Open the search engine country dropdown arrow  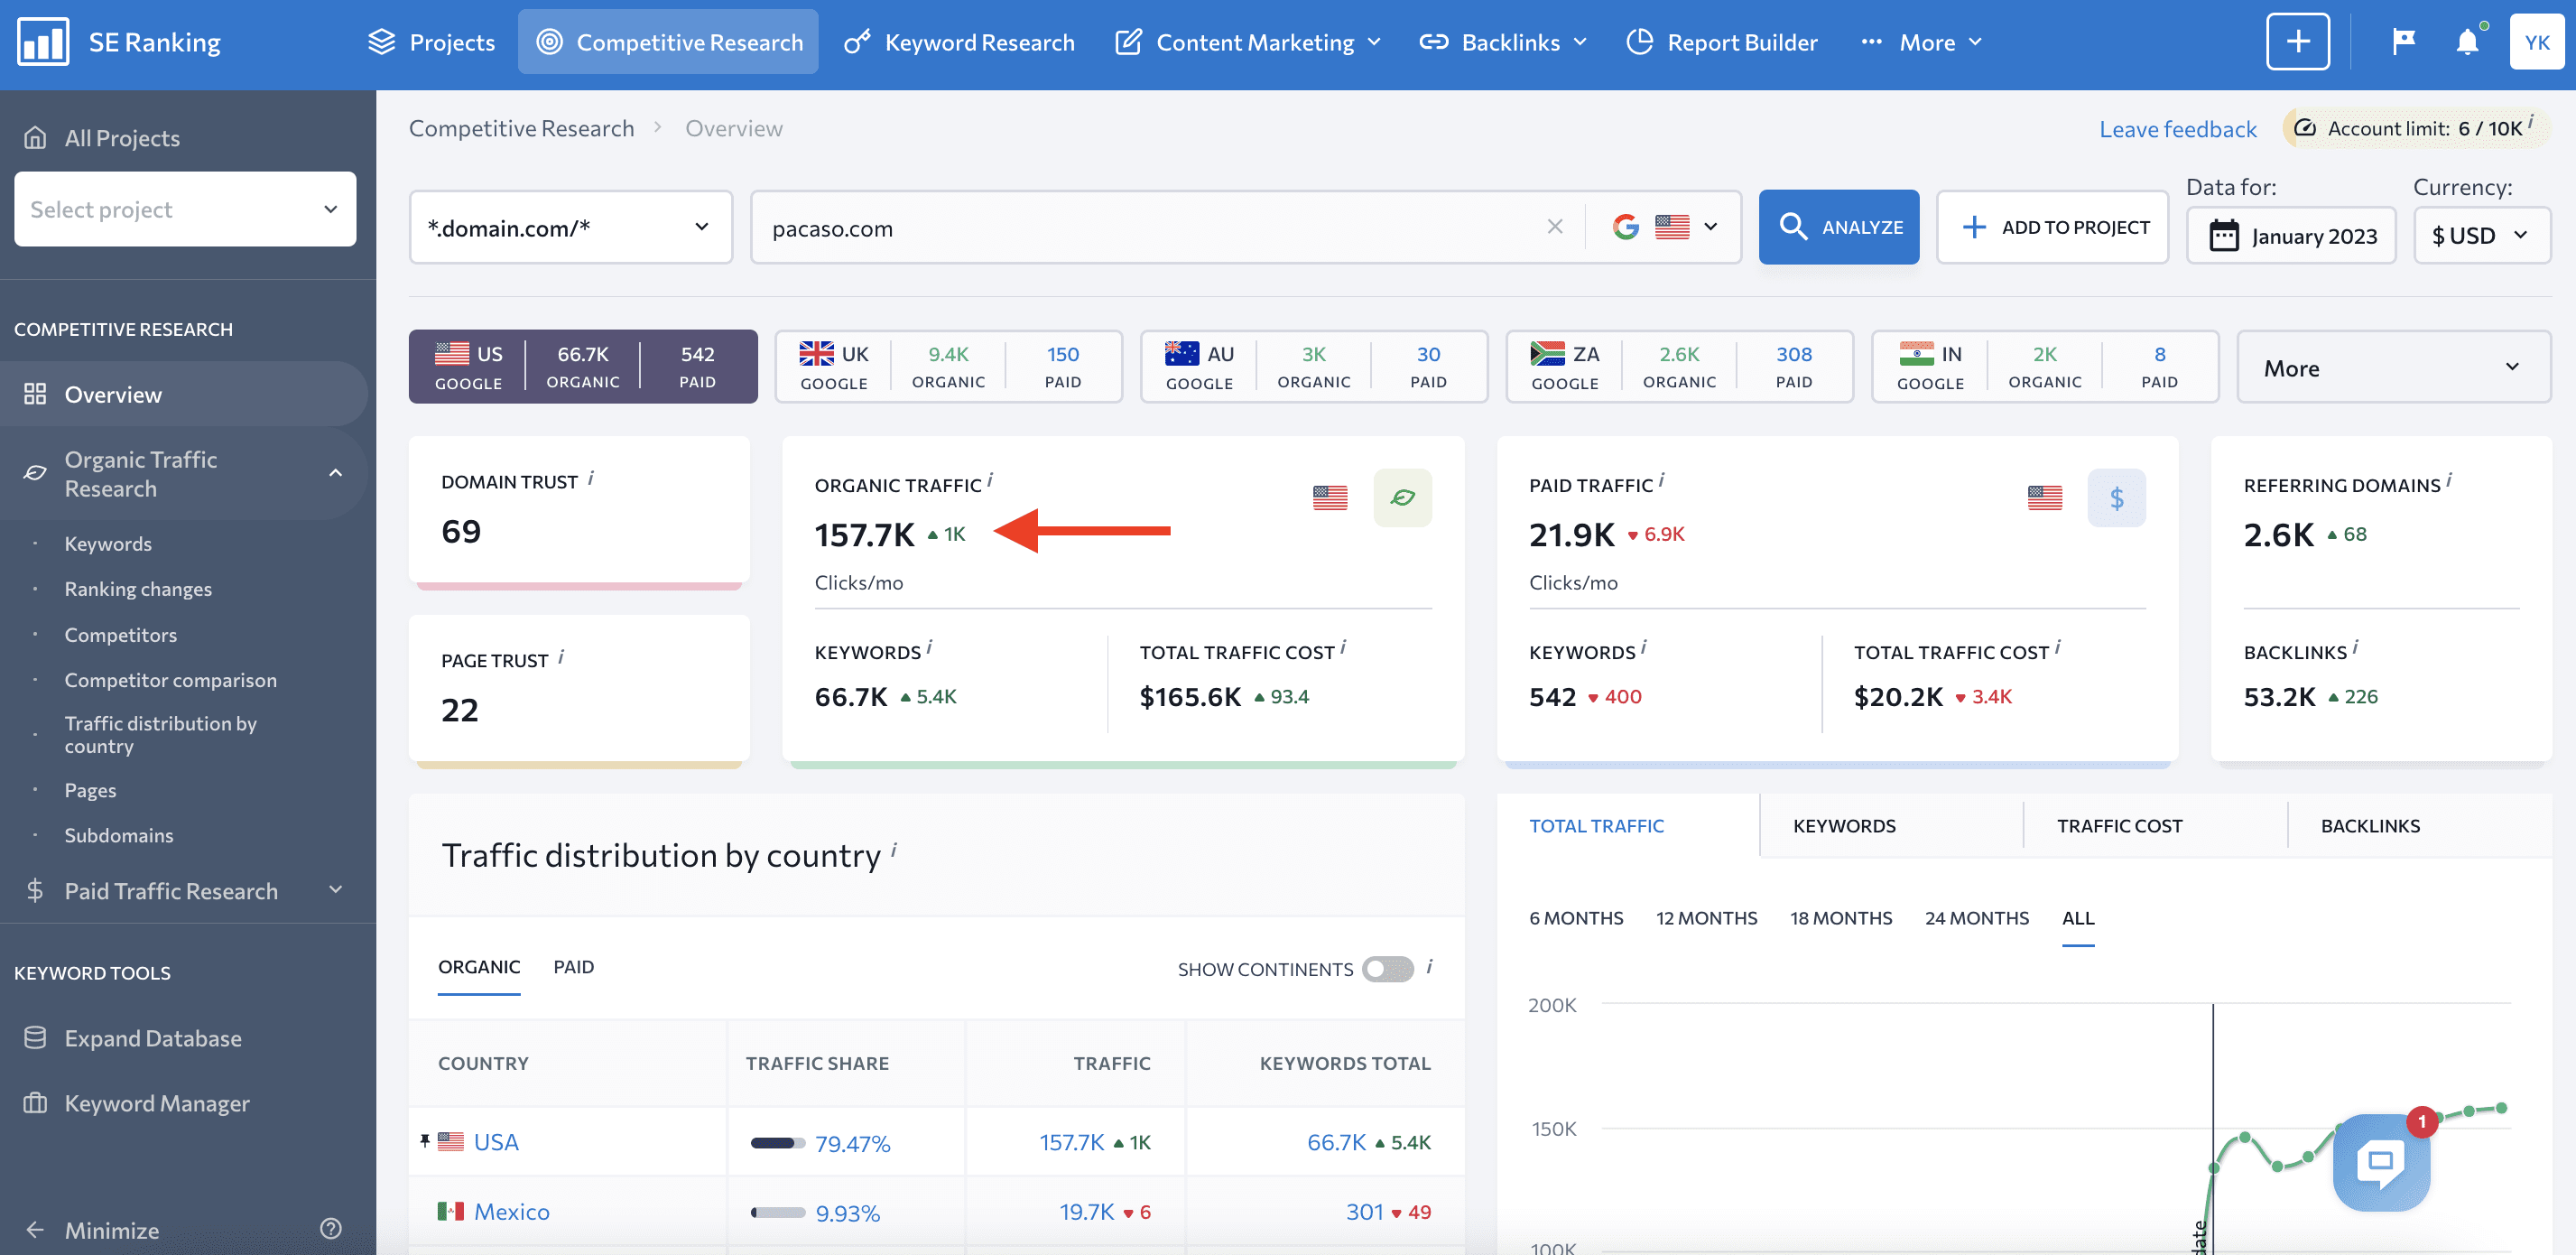point(1711,227)
